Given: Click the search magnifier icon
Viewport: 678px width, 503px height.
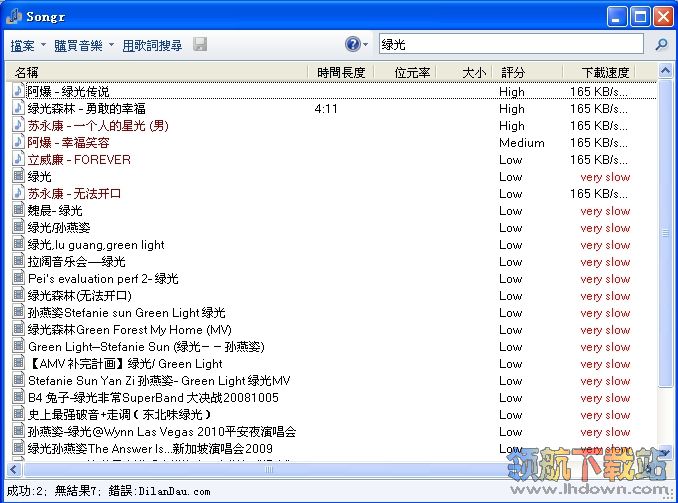Looking at the screenshot, I should (661, 44).
